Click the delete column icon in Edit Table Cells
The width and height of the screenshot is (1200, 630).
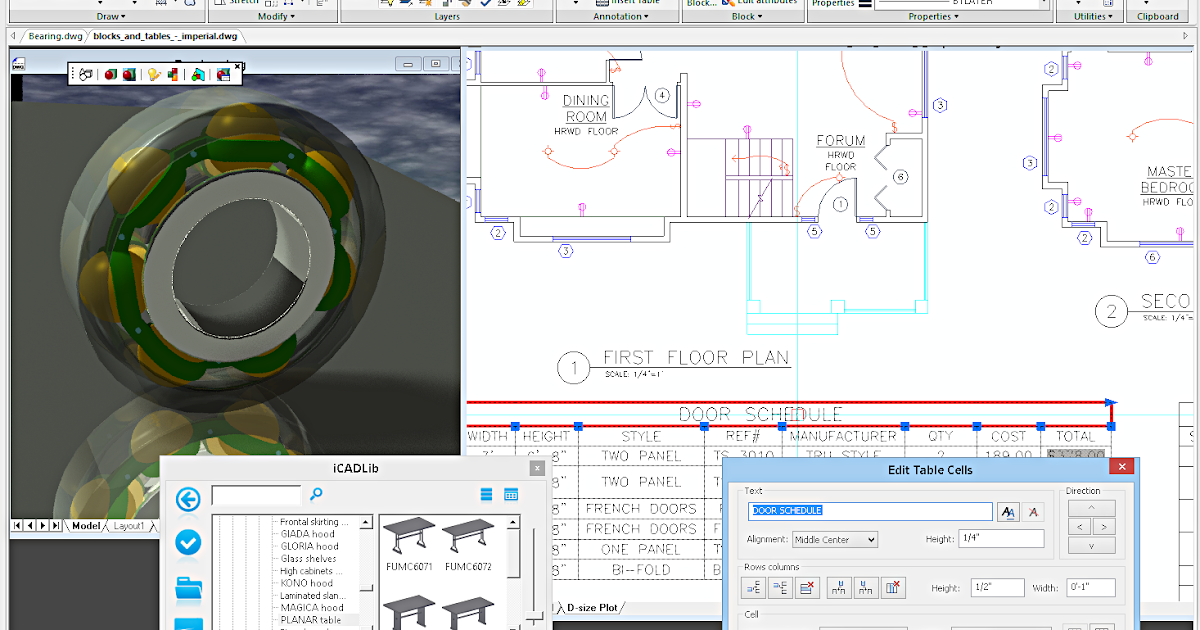[894, 588]
